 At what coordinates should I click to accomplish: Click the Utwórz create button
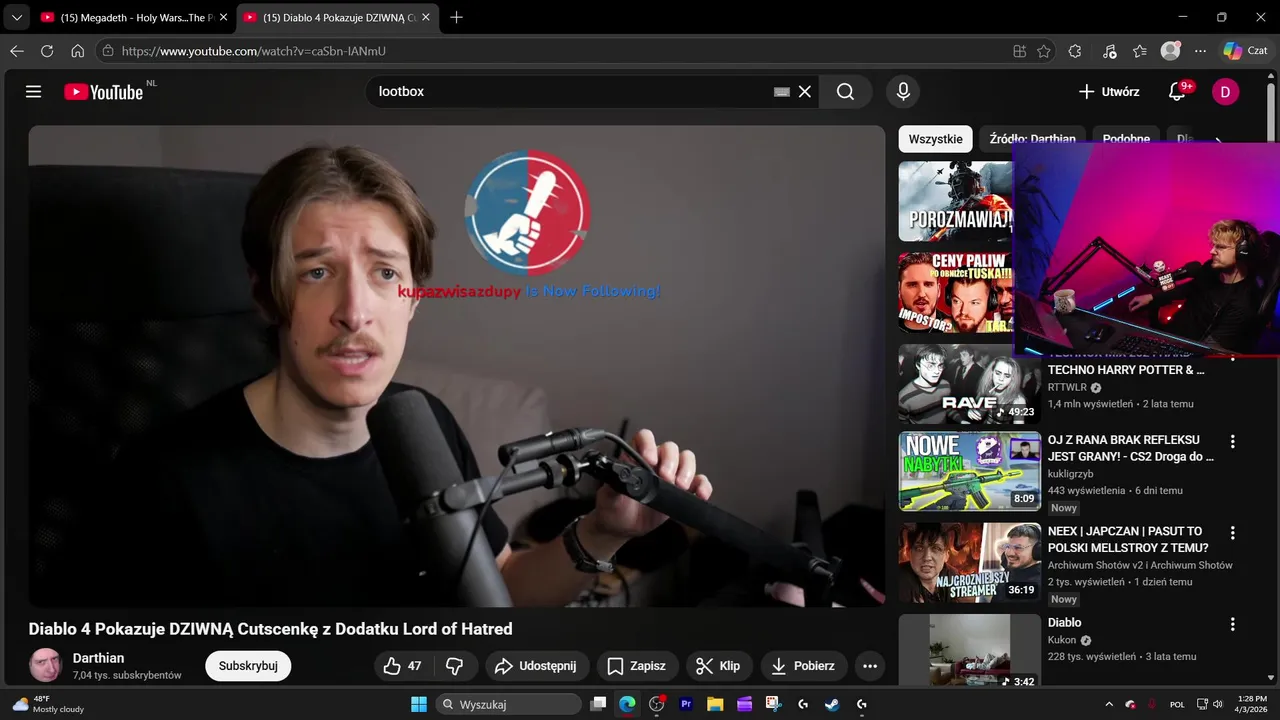1108,92
